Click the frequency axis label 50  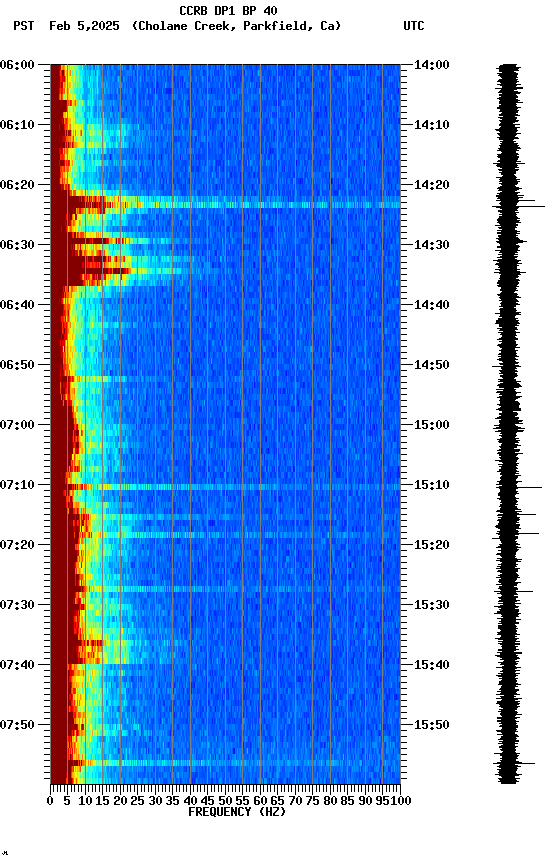[x=225, y=802]
